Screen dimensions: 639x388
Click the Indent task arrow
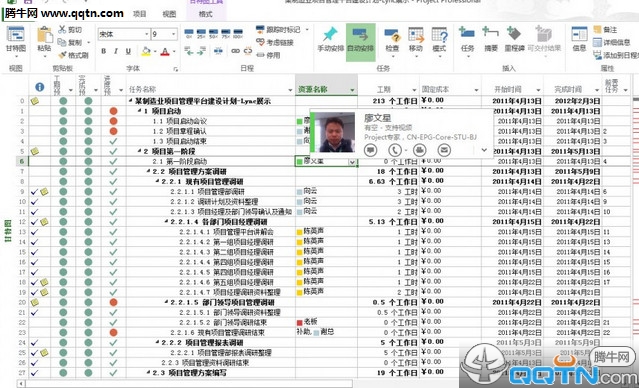point(201,51)
